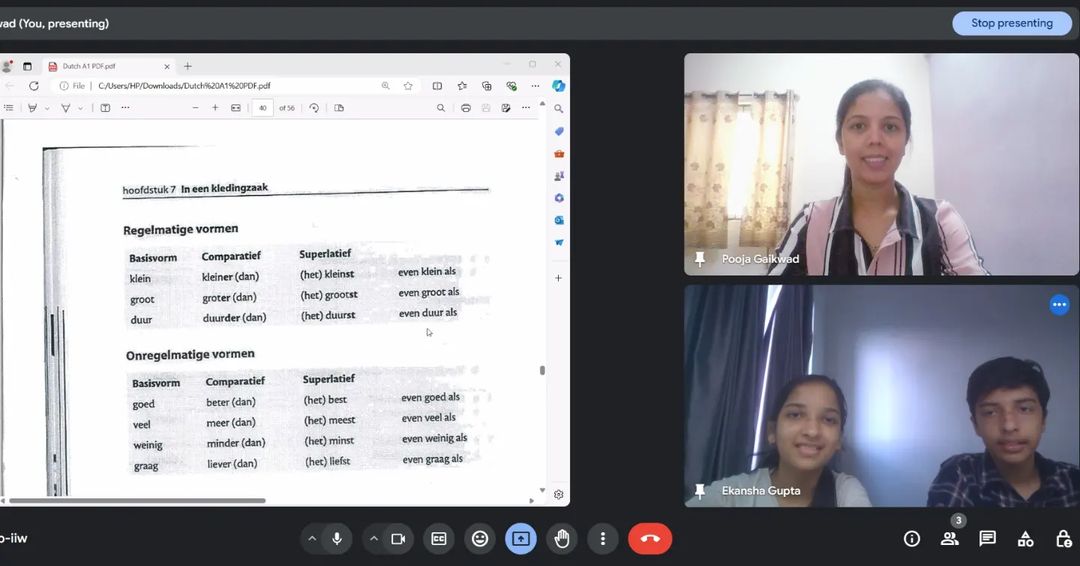The height and width of the screenshot is (566, 1080).
Task: Select the PDF add text tool
Action: coord(105,108)
